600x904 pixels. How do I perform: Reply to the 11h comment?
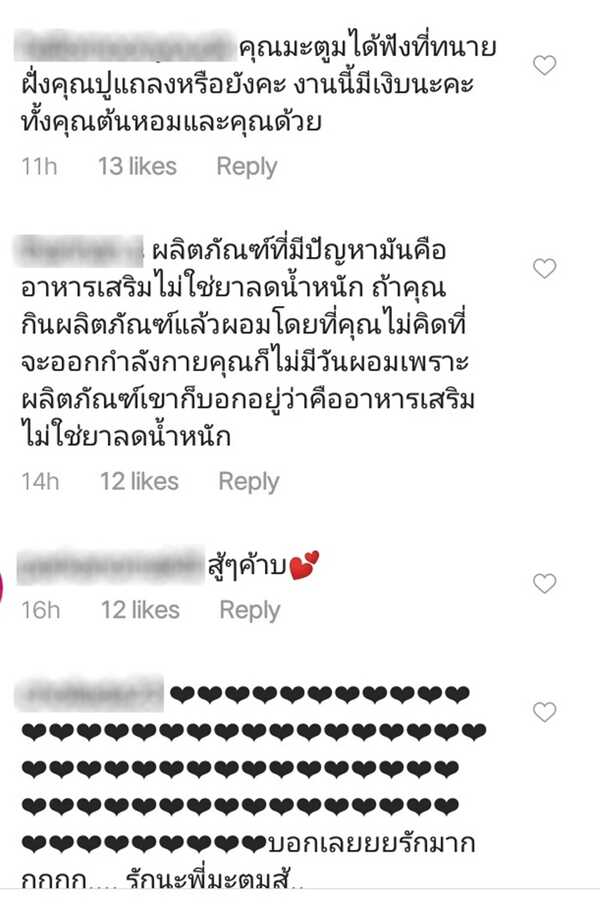click(x=247, y=167)
